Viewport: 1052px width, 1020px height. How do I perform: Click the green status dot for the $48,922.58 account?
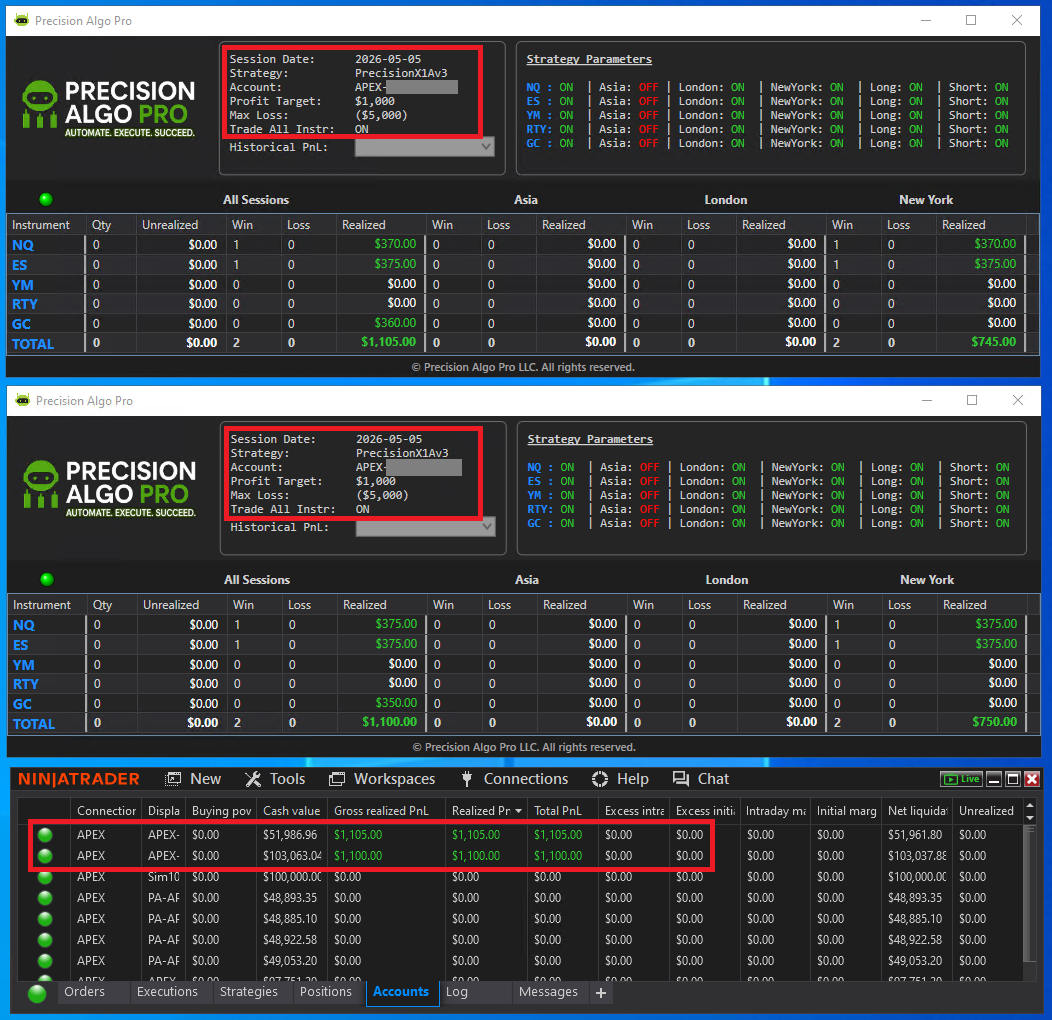pyautogui.click(x=45, y=939)
